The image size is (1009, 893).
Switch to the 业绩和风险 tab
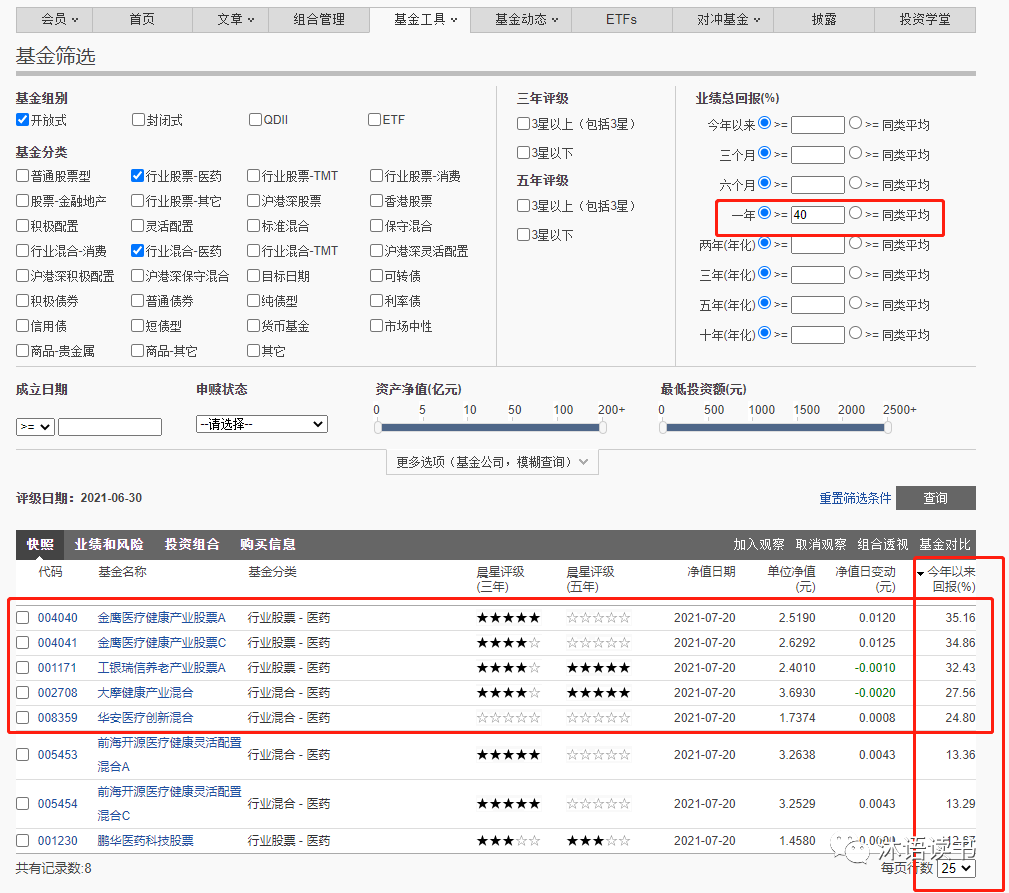(109, 545)
